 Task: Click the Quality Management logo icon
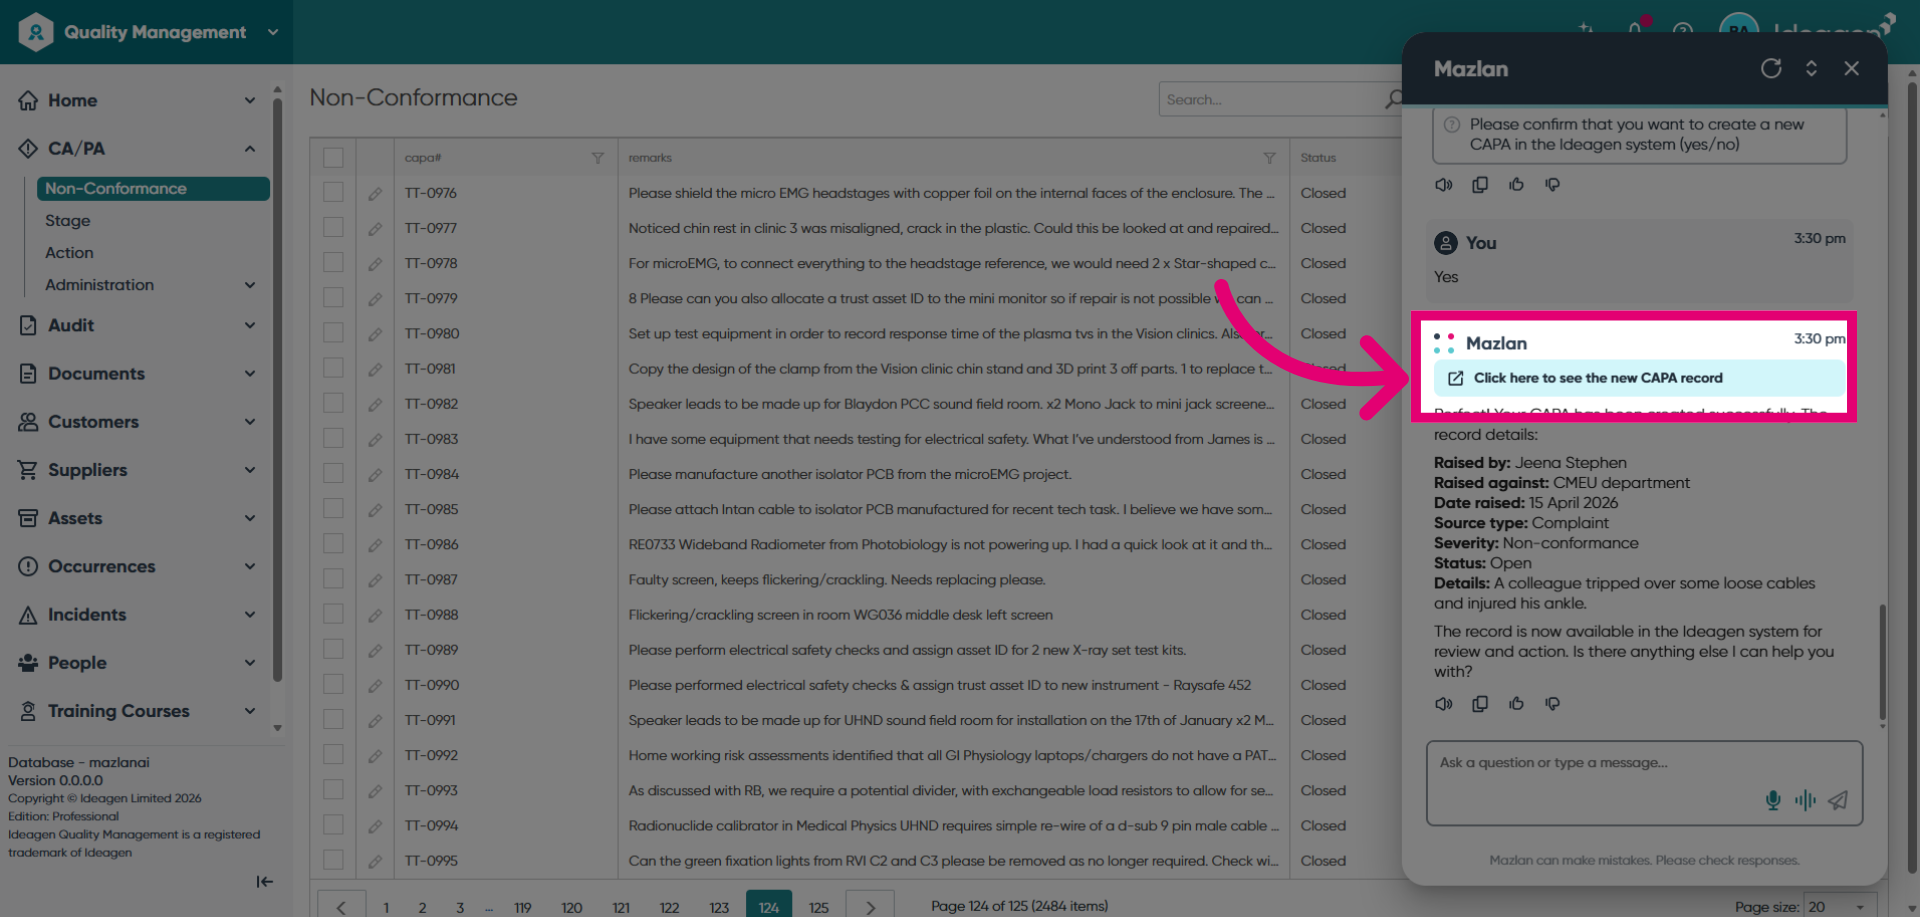(x=36, y=32)
